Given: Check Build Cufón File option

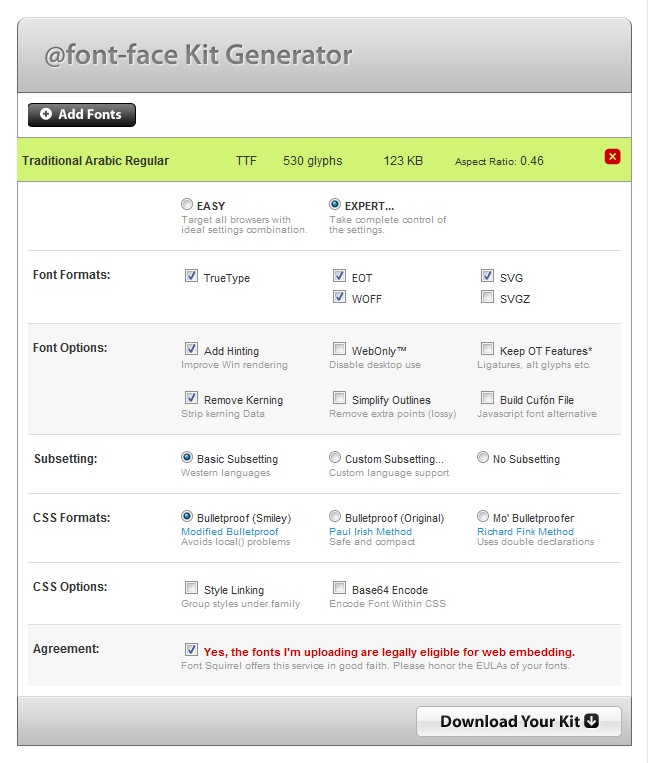Looking at the screenshot, I should pos(487,399).
